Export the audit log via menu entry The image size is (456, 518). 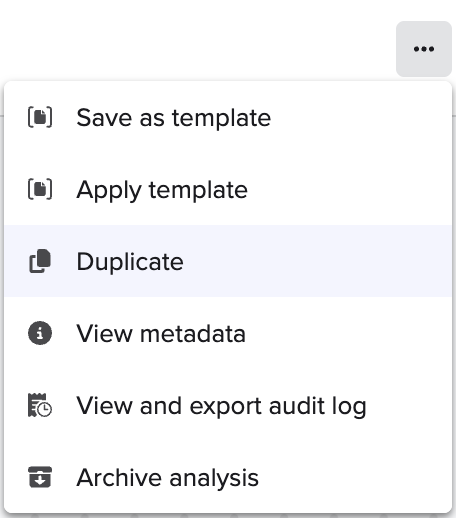tap(228, 405)
